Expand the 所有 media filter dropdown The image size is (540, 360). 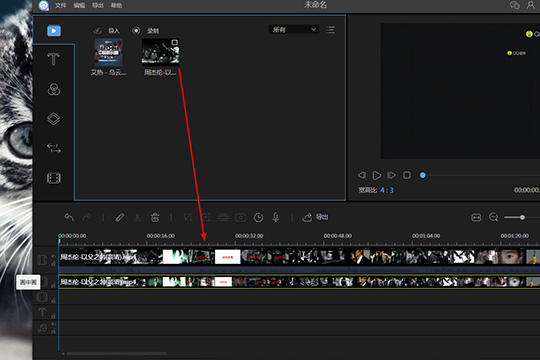point(294,30)
